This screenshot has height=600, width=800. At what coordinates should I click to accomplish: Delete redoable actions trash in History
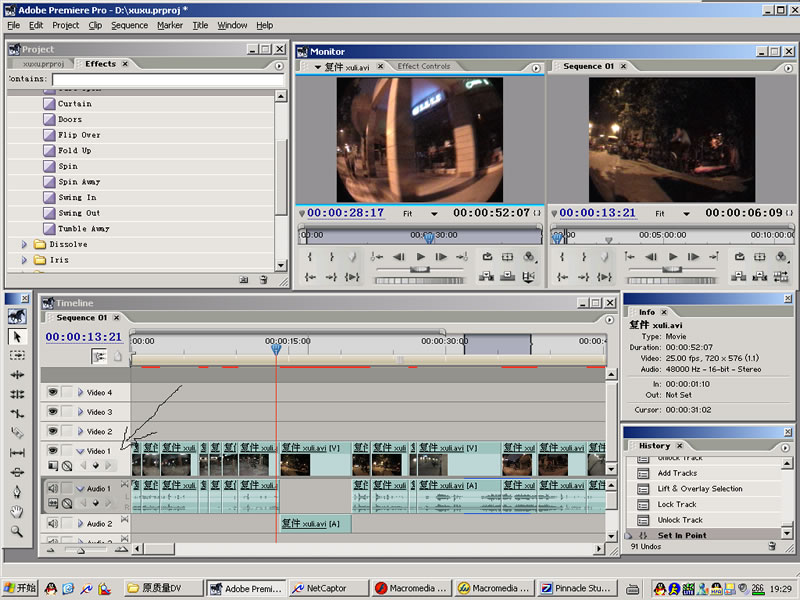772,546
